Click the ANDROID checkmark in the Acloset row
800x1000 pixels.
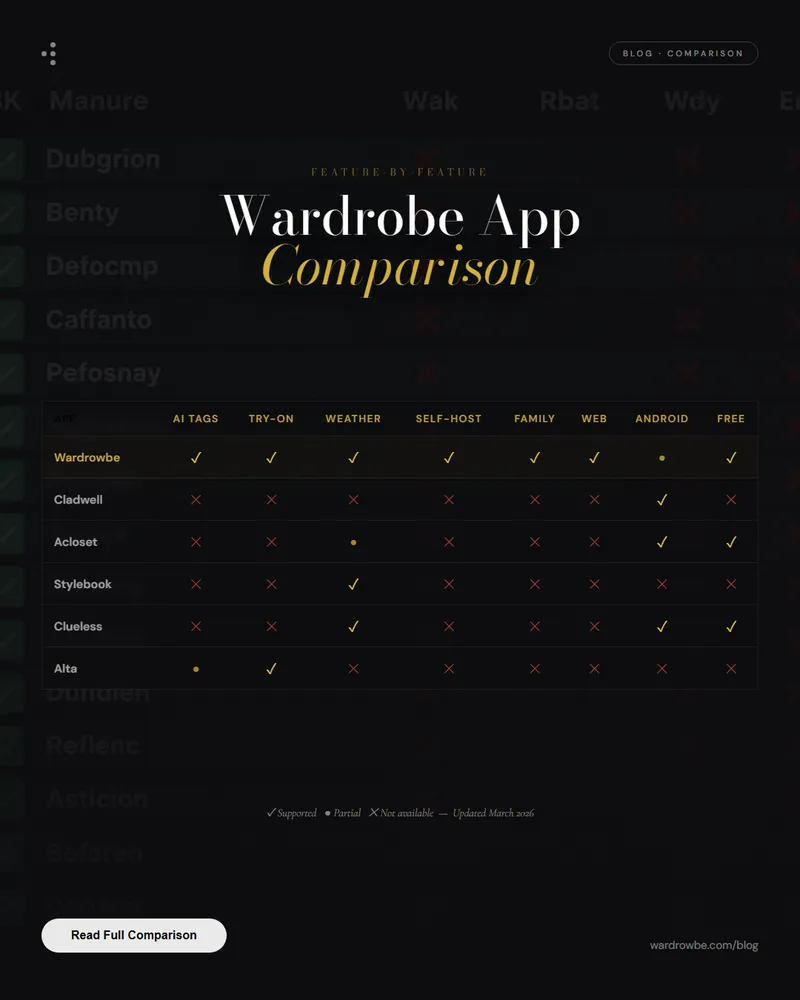661,542
